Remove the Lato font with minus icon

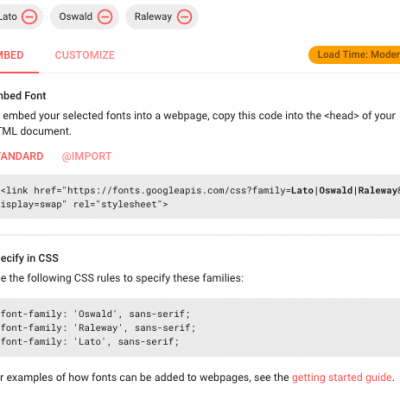pos(29,17)
